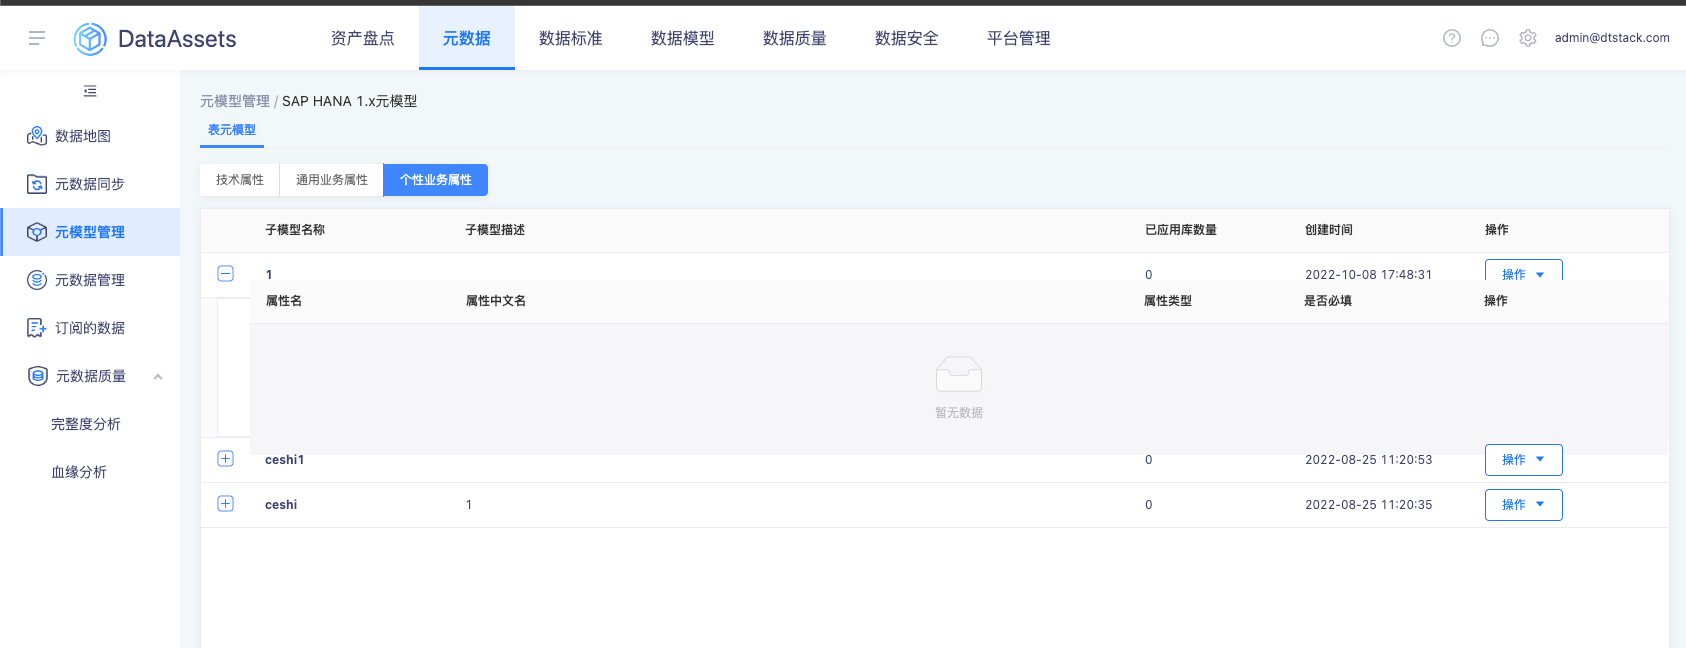Click the 属性类型 sub-table header
This screenshot has height=648, width=1686.
click(1168, 301)
